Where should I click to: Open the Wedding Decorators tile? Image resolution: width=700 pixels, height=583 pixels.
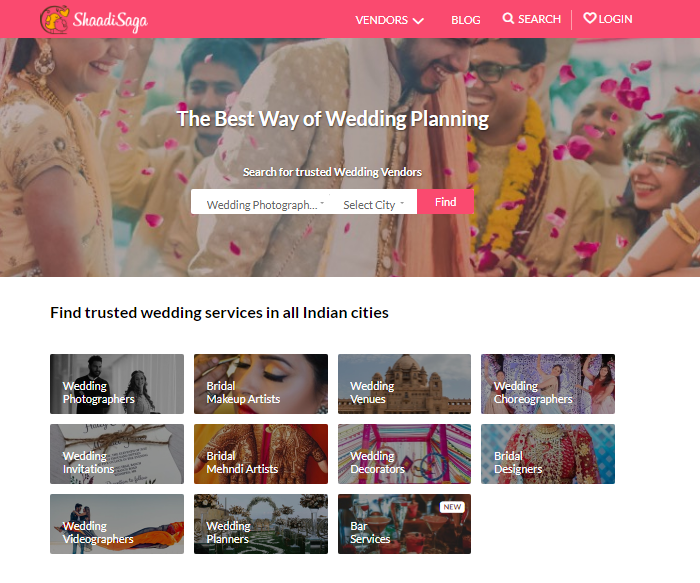[x=404, y=454]
